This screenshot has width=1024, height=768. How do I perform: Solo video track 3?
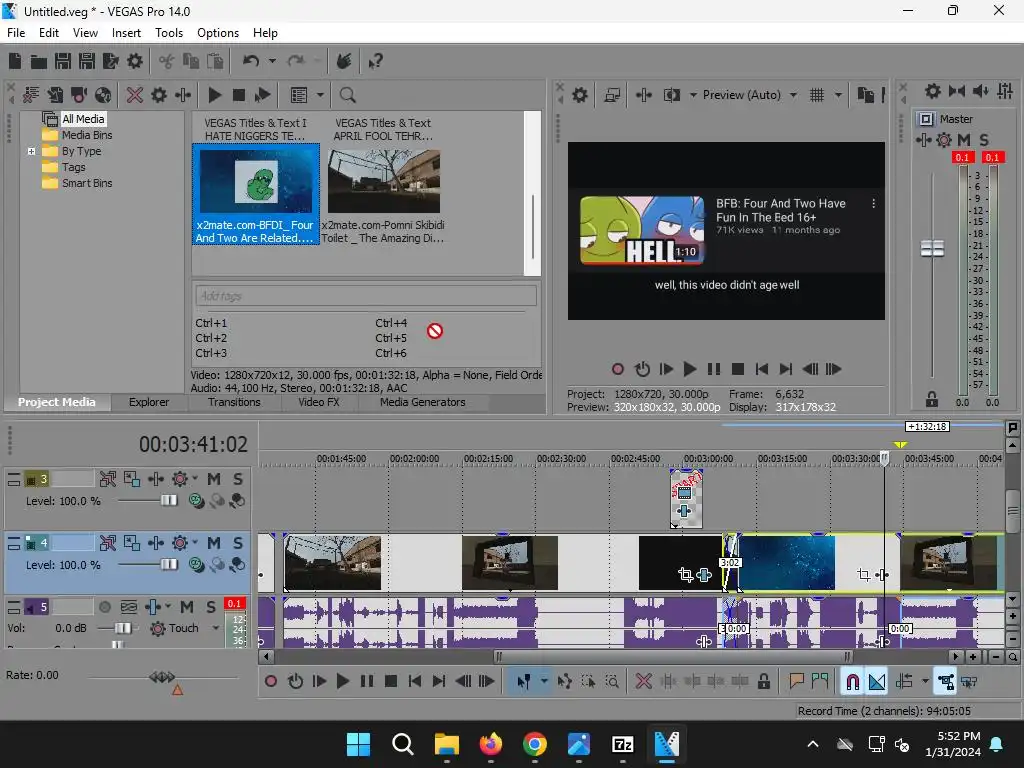tap(238, 479)
